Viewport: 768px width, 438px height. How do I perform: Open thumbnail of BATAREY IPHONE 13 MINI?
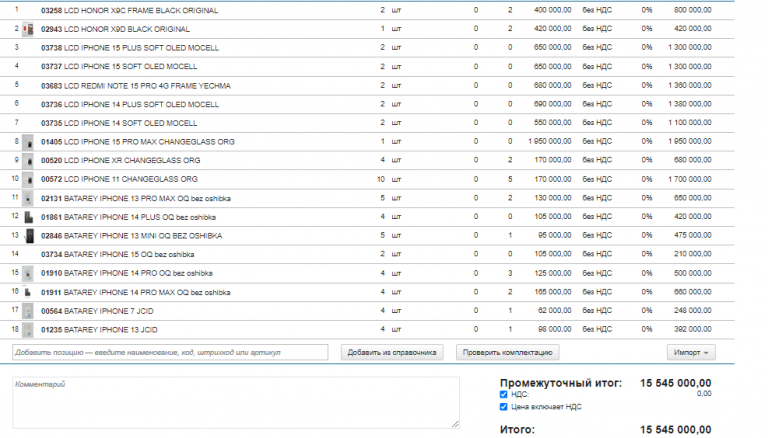coord(29,236)
